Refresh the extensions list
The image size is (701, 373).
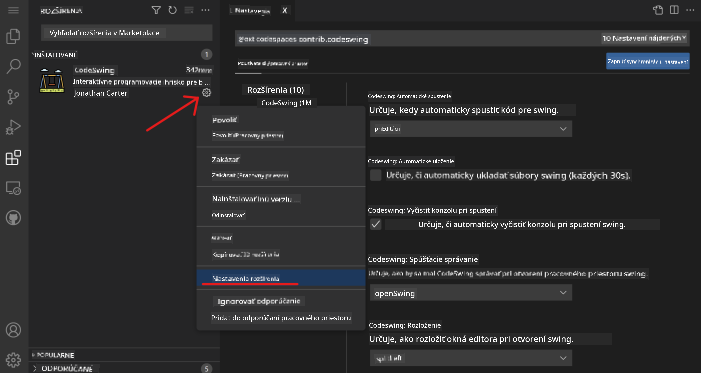[173, 10]
